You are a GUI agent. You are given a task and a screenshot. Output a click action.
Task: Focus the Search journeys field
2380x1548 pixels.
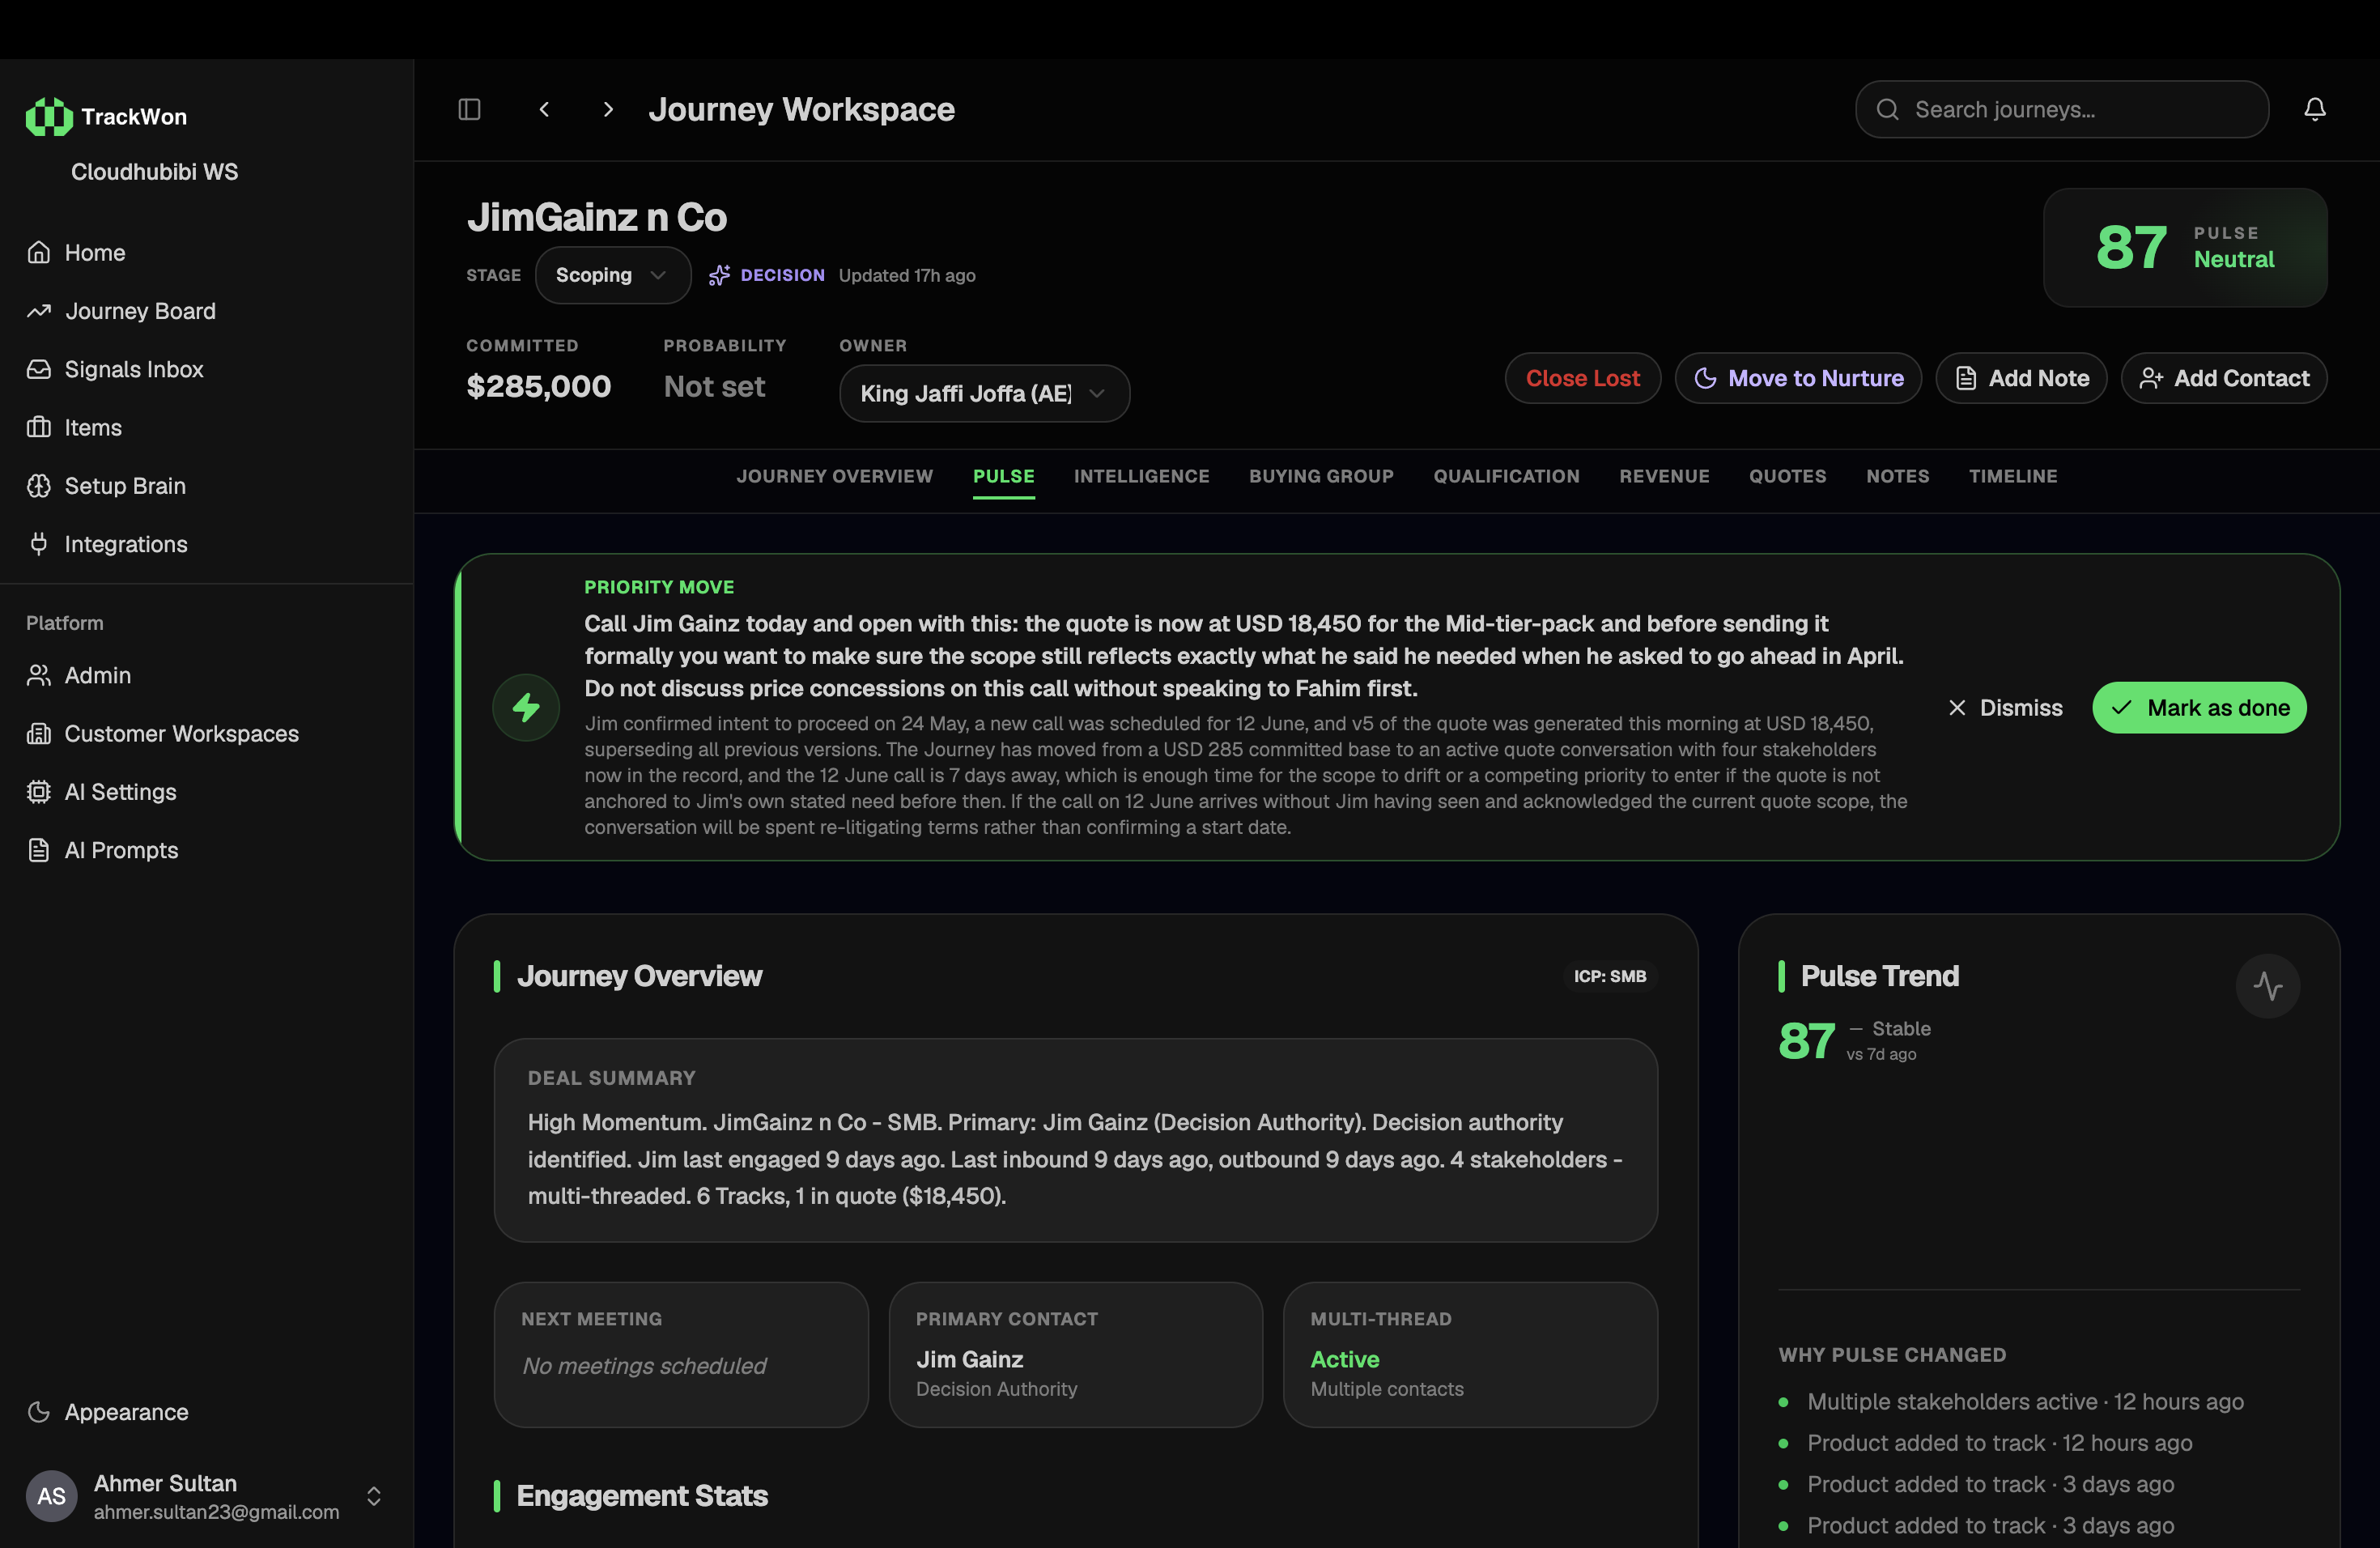[2061, 109]
